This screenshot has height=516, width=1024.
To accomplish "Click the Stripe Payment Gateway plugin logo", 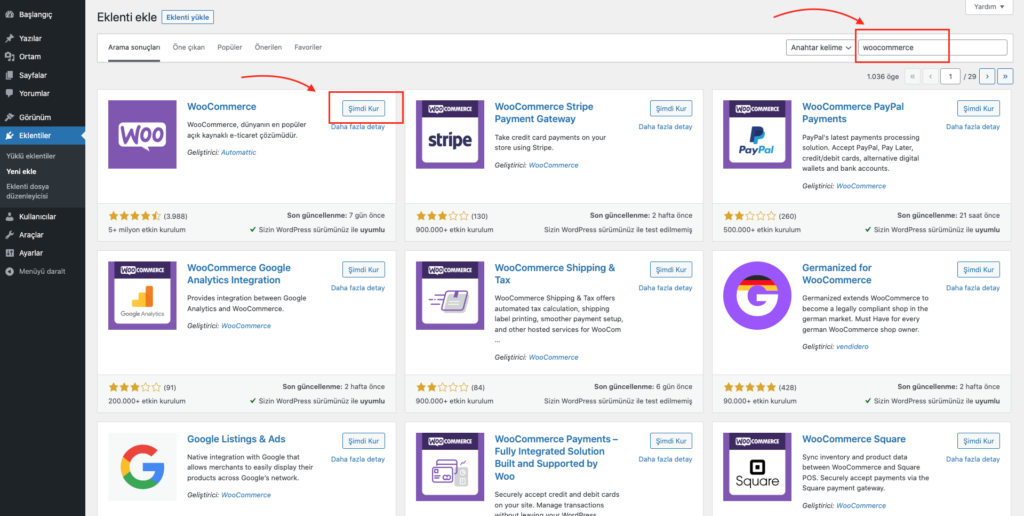I will [x=450, y=135].
